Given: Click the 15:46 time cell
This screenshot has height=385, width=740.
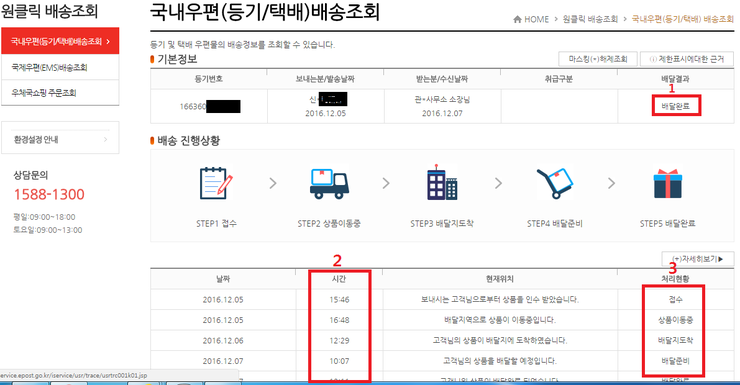Looking at the screenshot, I should pyautogui.click(x=339, y=299).
